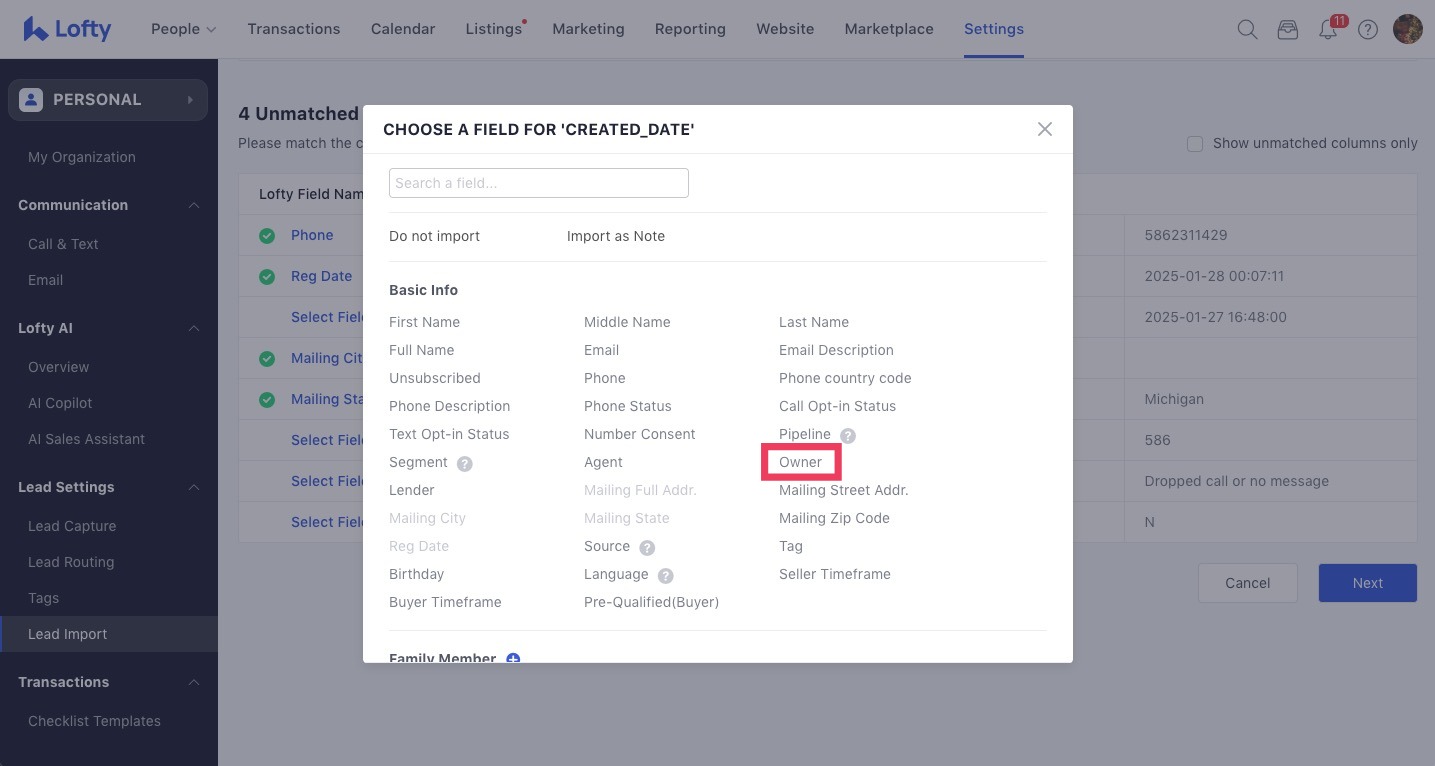Open My Organization in sidebar

82,157
